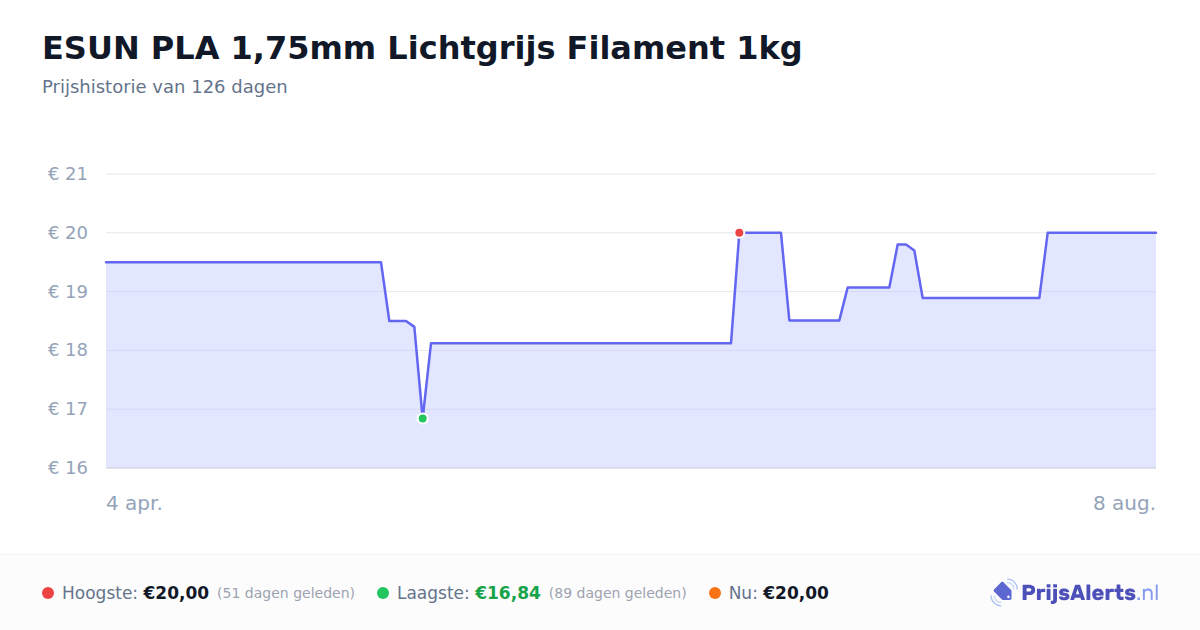Click the € 19 axis label
This screenshot has width=1200, height=630.
coord(68,292)
